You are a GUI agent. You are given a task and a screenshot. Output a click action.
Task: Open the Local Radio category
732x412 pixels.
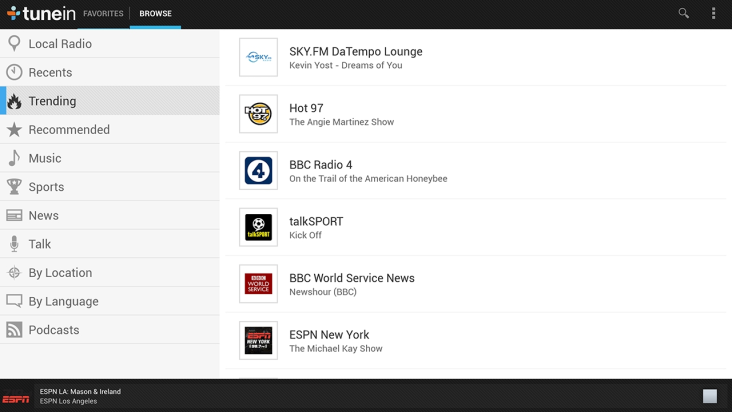tap(110, 43)
